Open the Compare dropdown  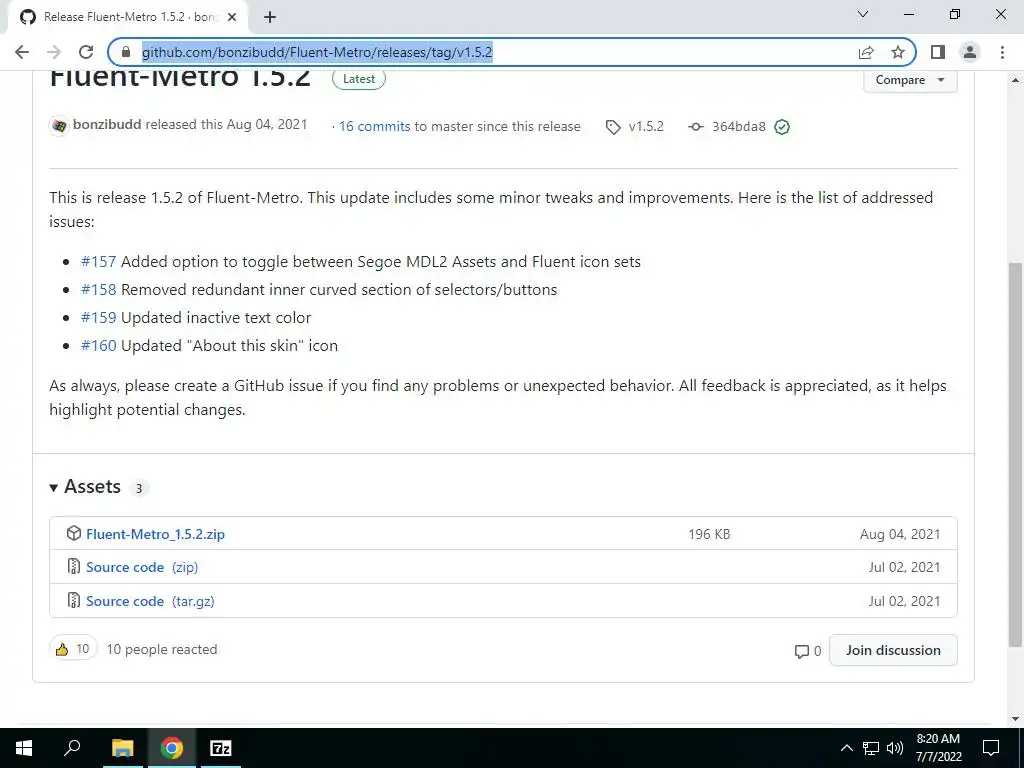point(910,80)
